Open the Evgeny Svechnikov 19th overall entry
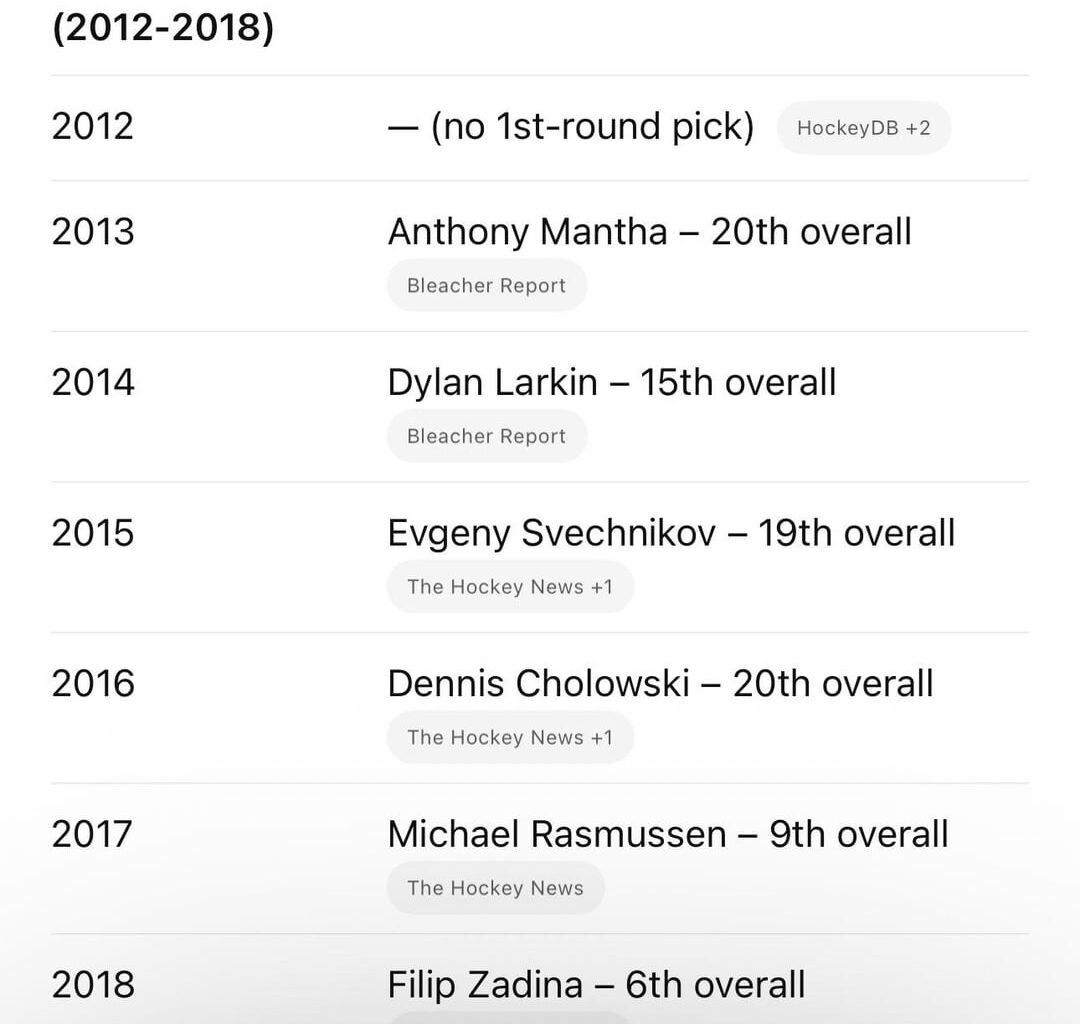Image resolution: width=1080 pixels, height=1024 pixels. pyautogui.click(x=672, y=533)
